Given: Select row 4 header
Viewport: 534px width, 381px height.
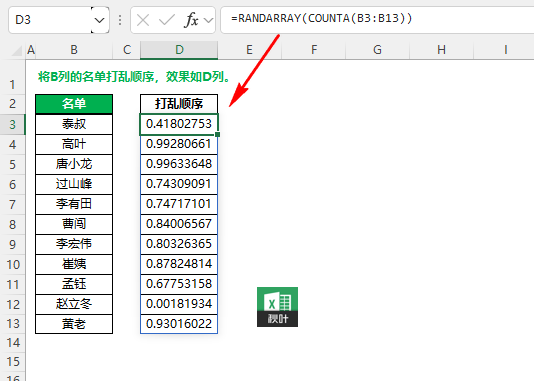Looking at the screenshot, I should pyautogui.click(x=13, y=144).
